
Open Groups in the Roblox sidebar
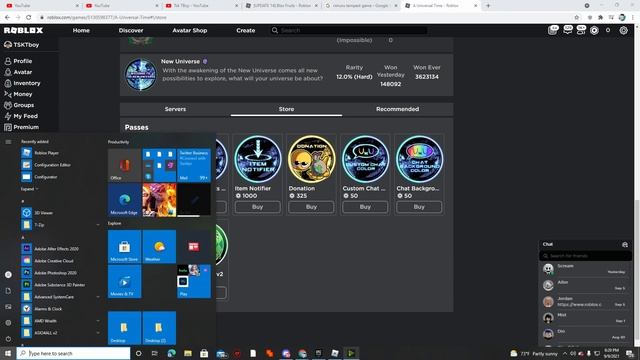click(x=19, y=105)
